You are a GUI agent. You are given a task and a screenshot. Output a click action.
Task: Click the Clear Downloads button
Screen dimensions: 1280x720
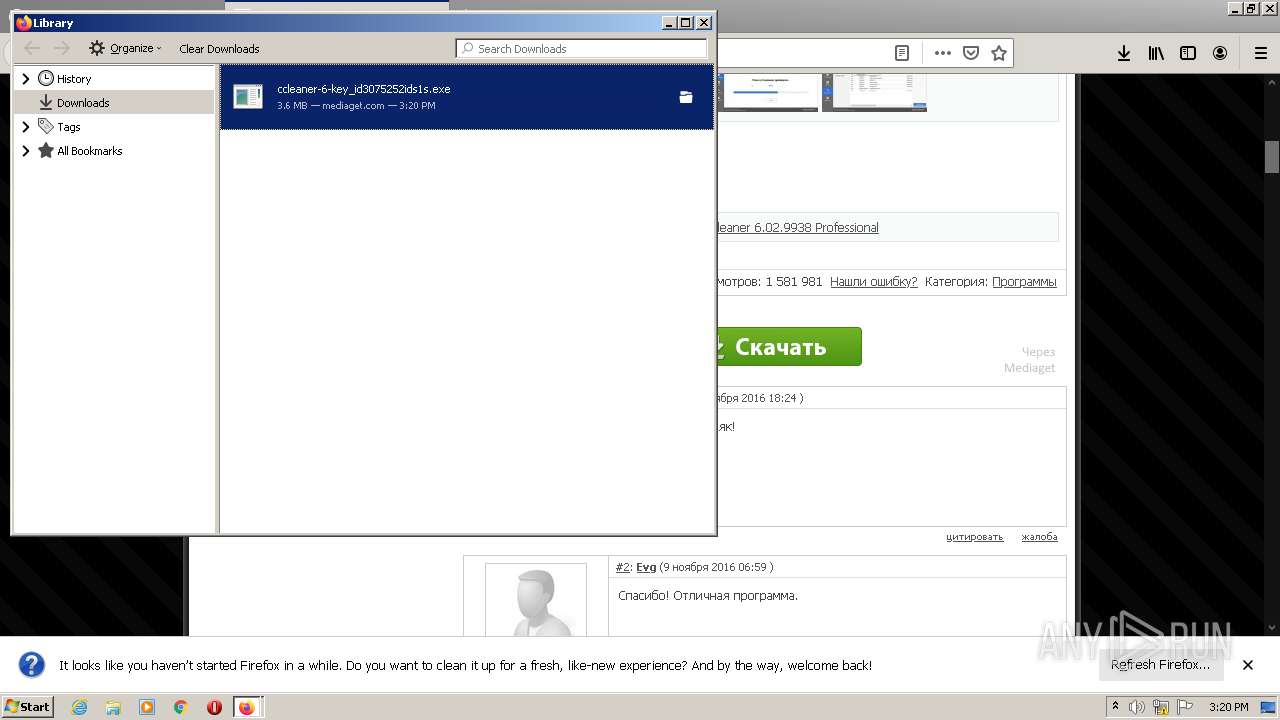pyautogui.click(x=219, y=48)
